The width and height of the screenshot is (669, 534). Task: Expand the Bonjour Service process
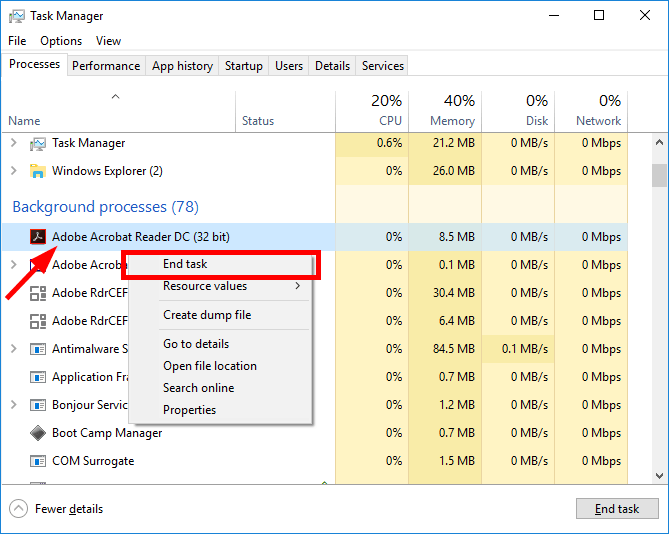pyautogui.click(x=14, y=404)
